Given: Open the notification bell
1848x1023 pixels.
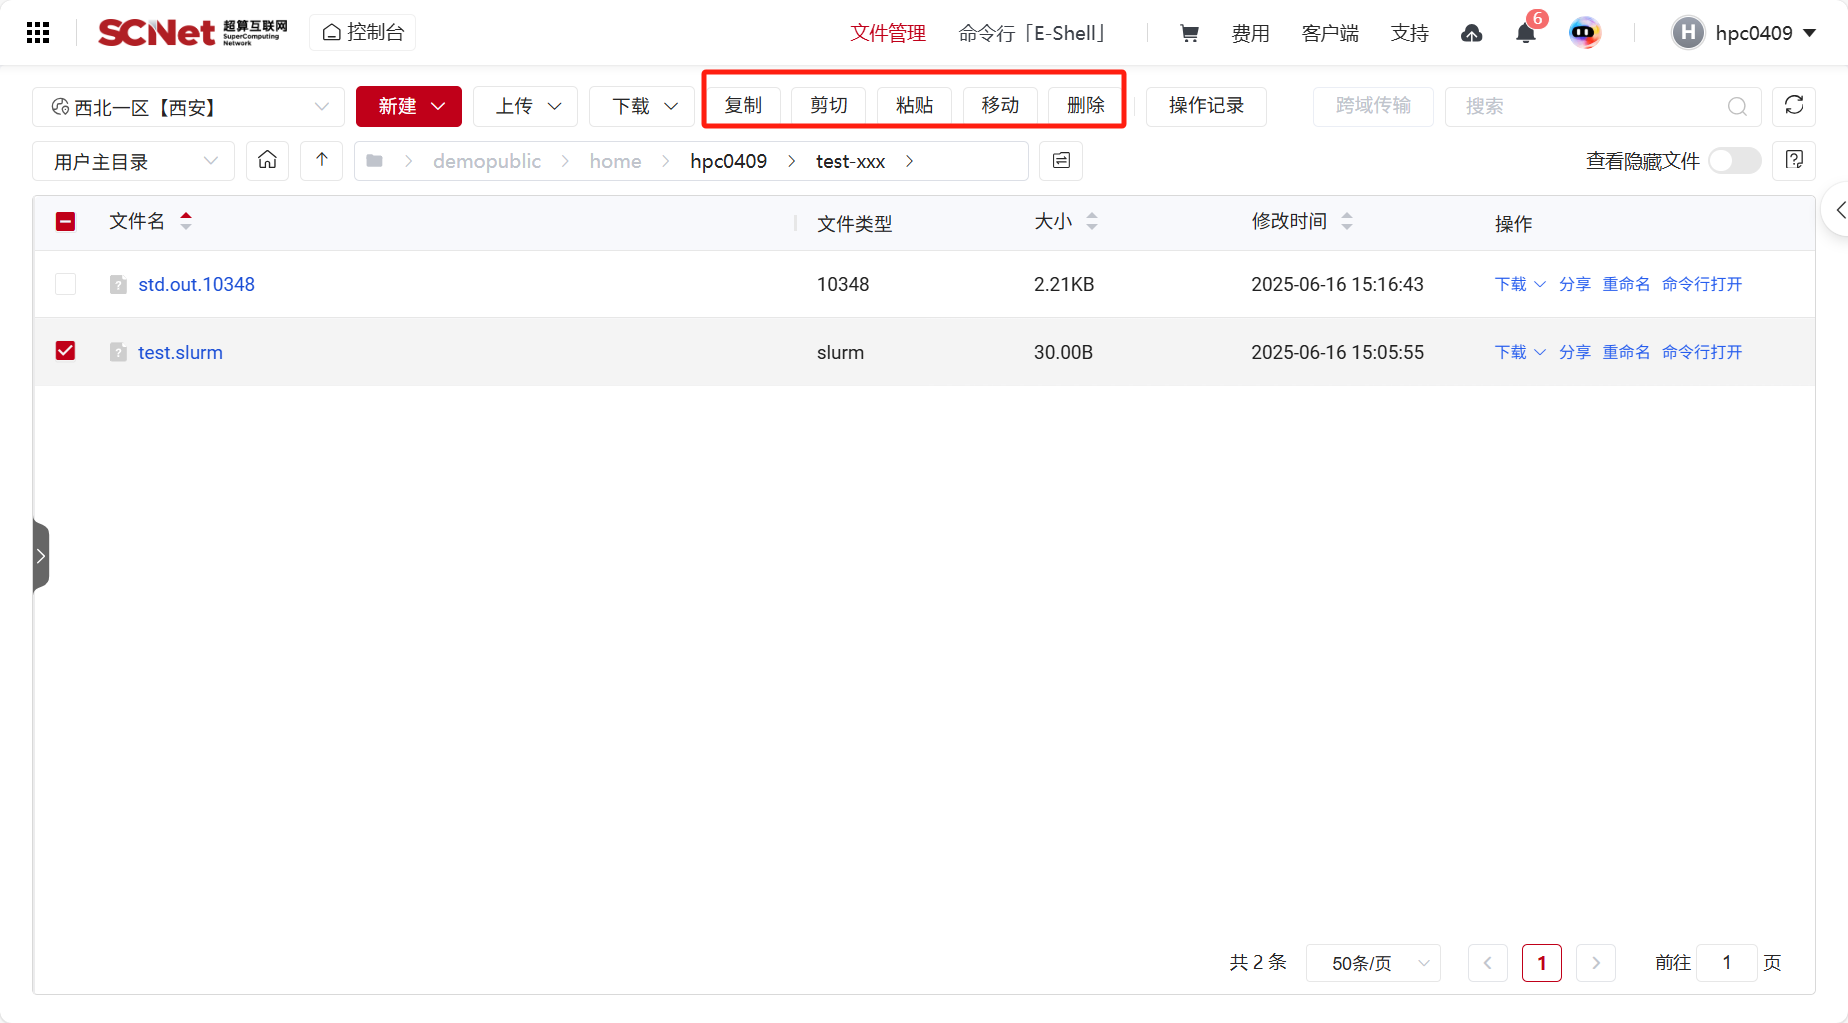Looking at the screenshot, I should tap(1525, 33).
